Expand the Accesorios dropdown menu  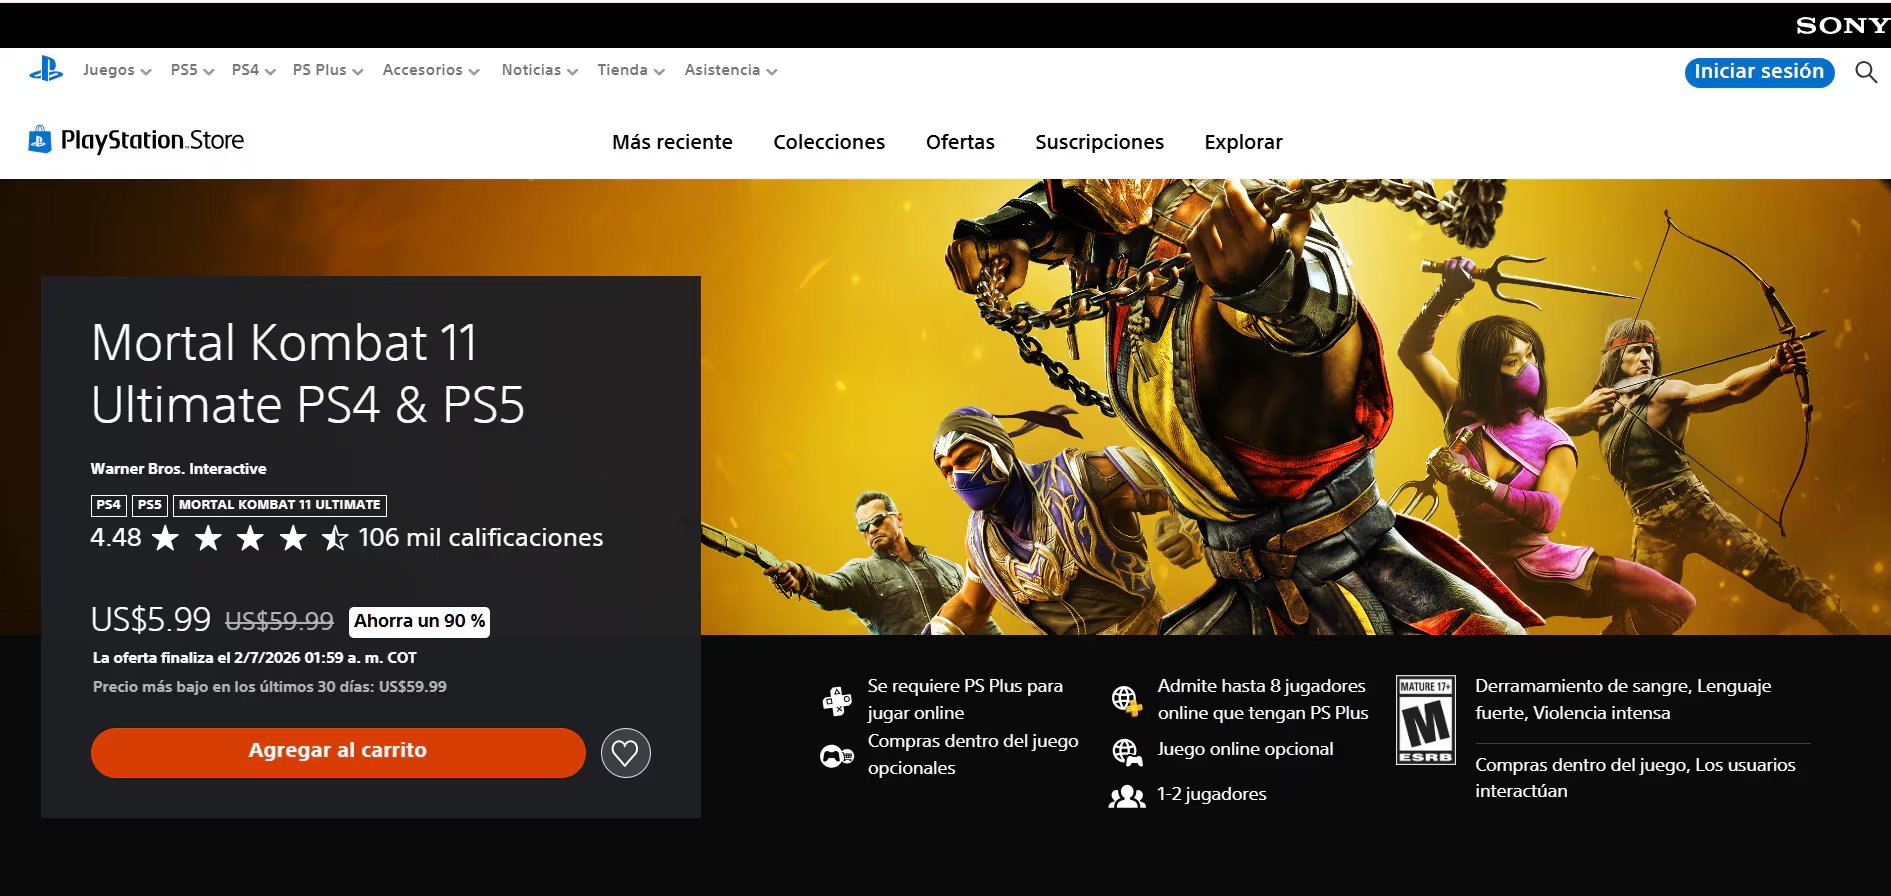click(x=431, y=70)
